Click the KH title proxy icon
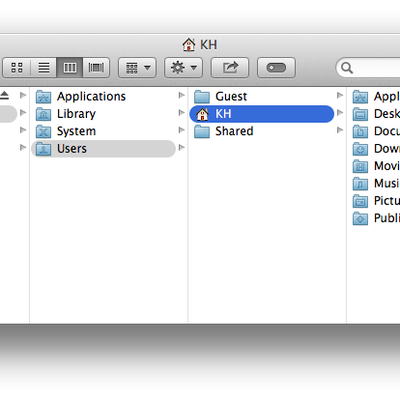This screenshot has width=400, height=400. click(189, 44)
